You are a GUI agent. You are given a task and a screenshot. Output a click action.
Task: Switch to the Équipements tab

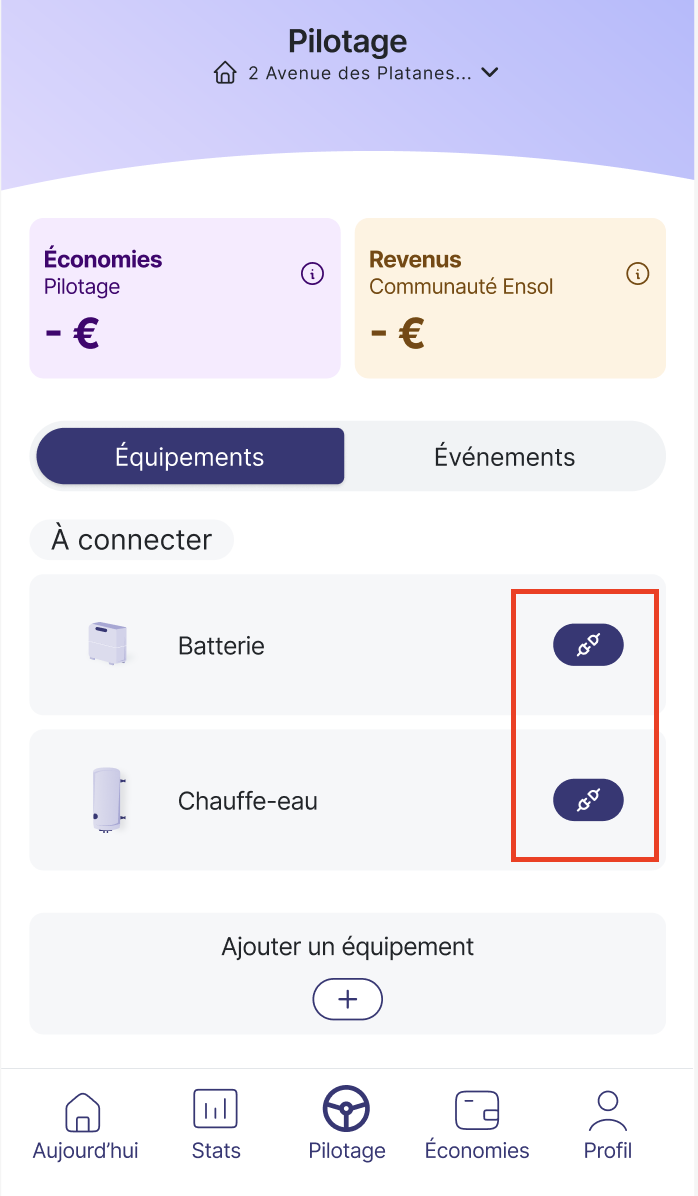190,457
